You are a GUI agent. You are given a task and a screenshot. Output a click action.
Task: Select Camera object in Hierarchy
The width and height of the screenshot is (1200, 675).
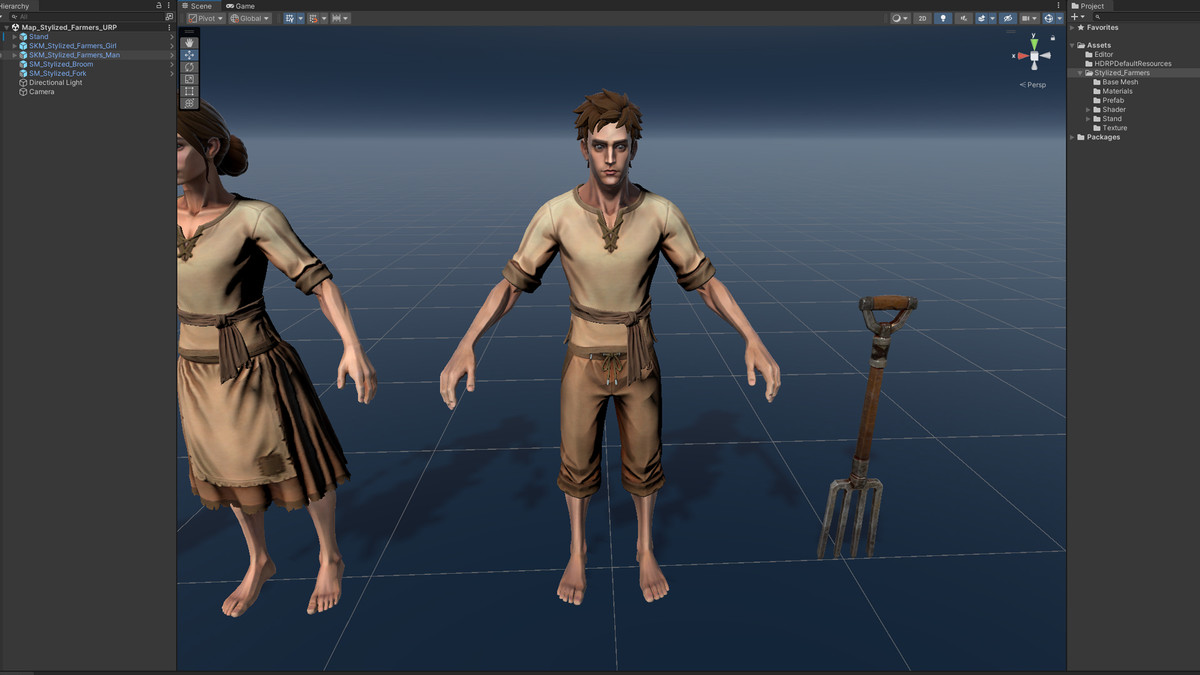tap(42, 92)
